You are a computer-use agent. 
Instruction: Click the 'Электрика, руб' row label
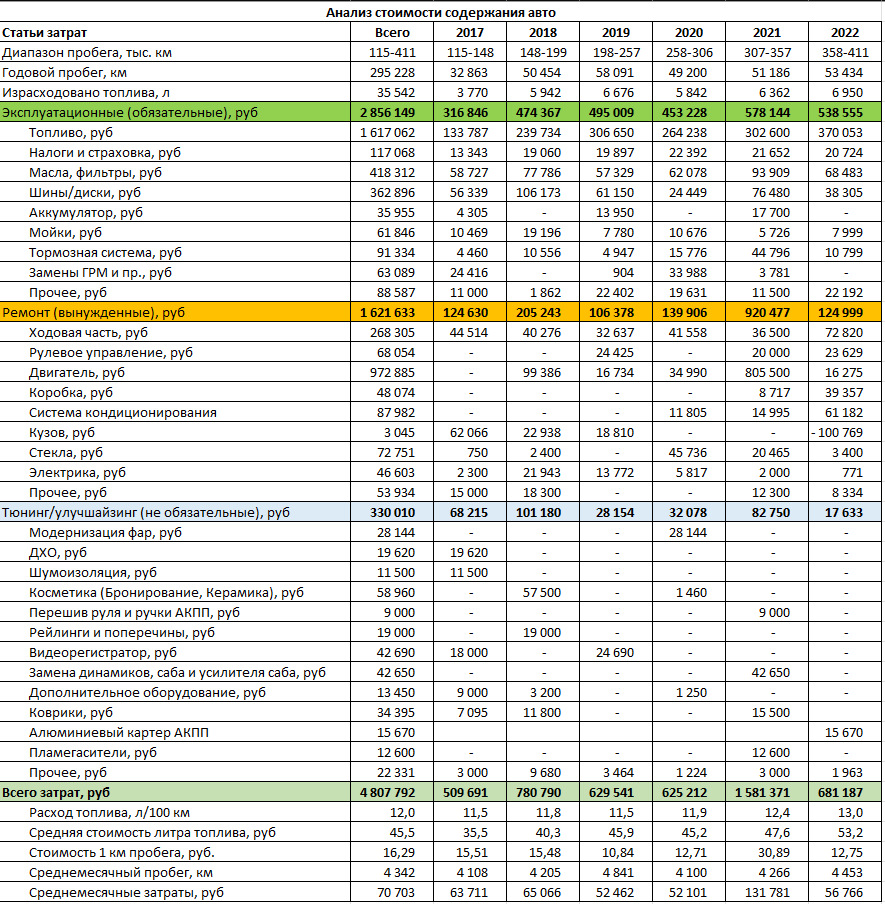(77, 472)
